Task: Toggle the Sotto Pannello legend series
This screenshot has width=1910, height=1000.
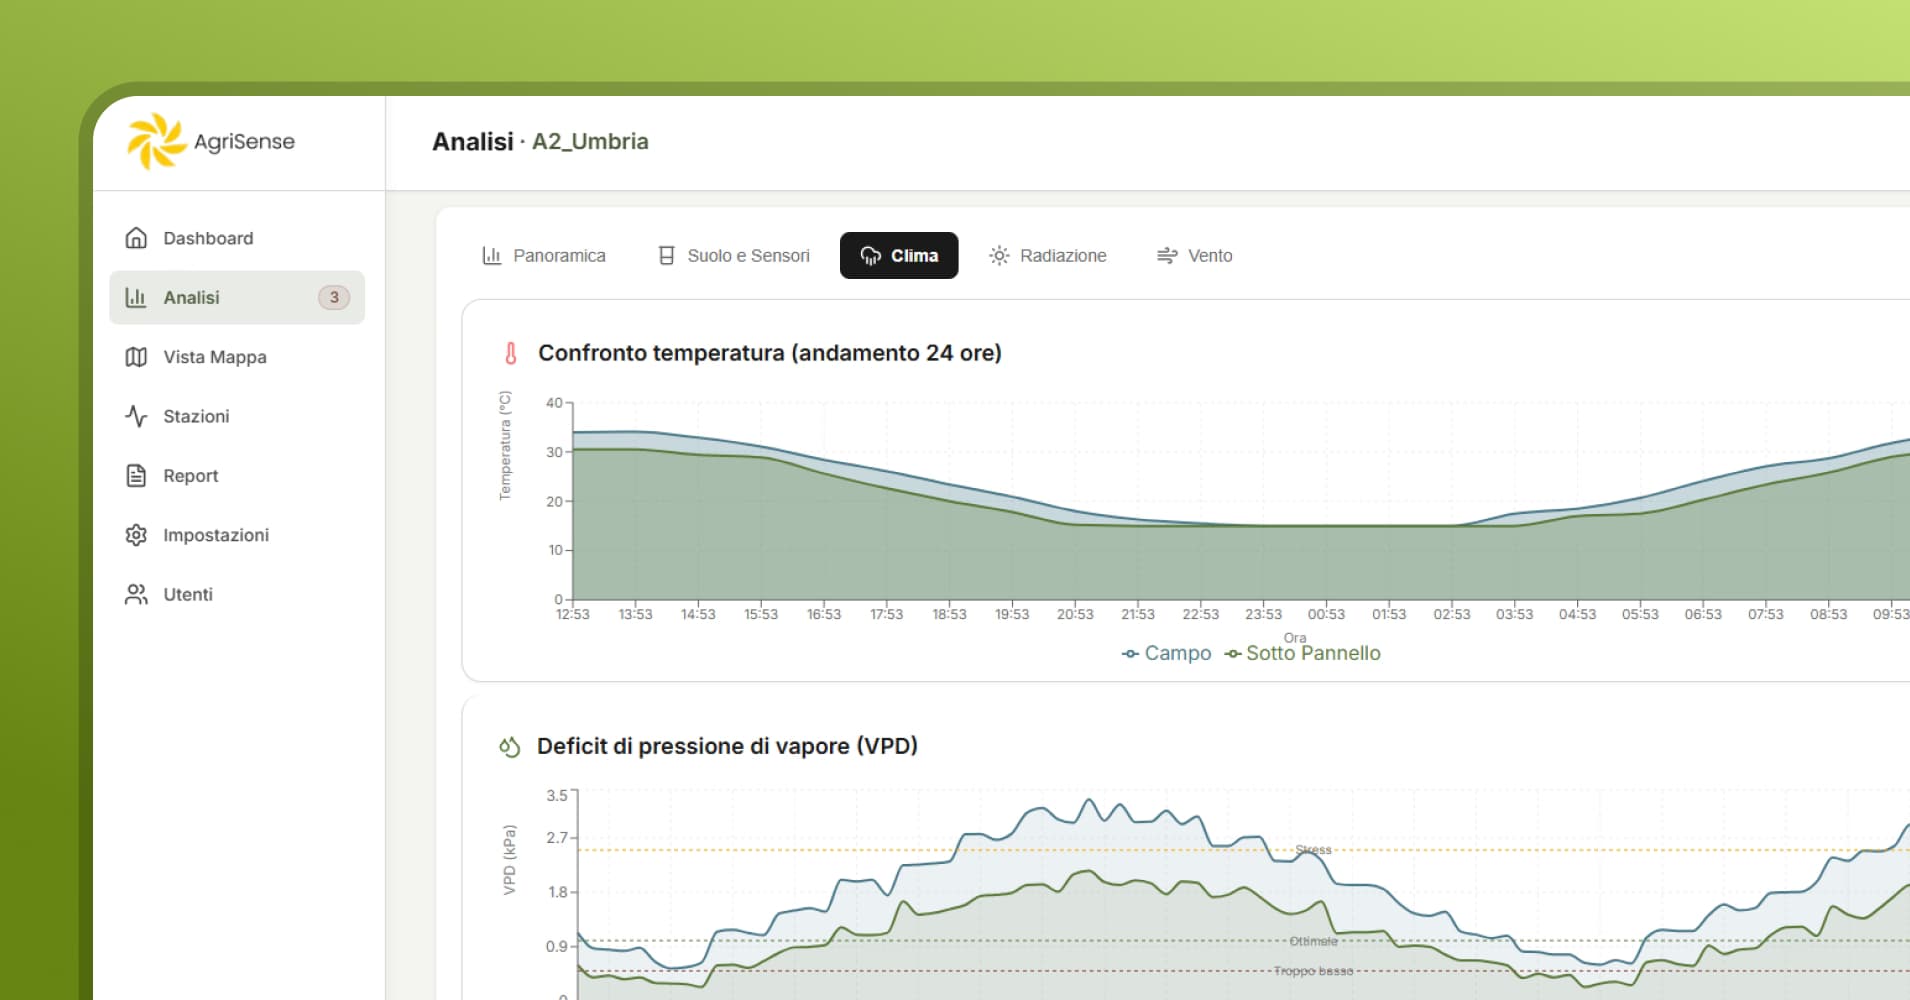Action: [x=1302, y=653]
